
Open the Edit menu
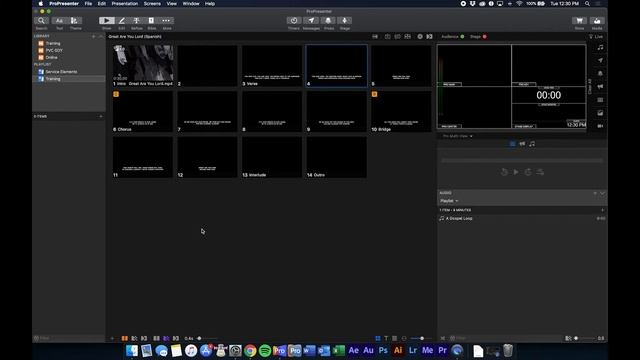[x=102, y=4]
